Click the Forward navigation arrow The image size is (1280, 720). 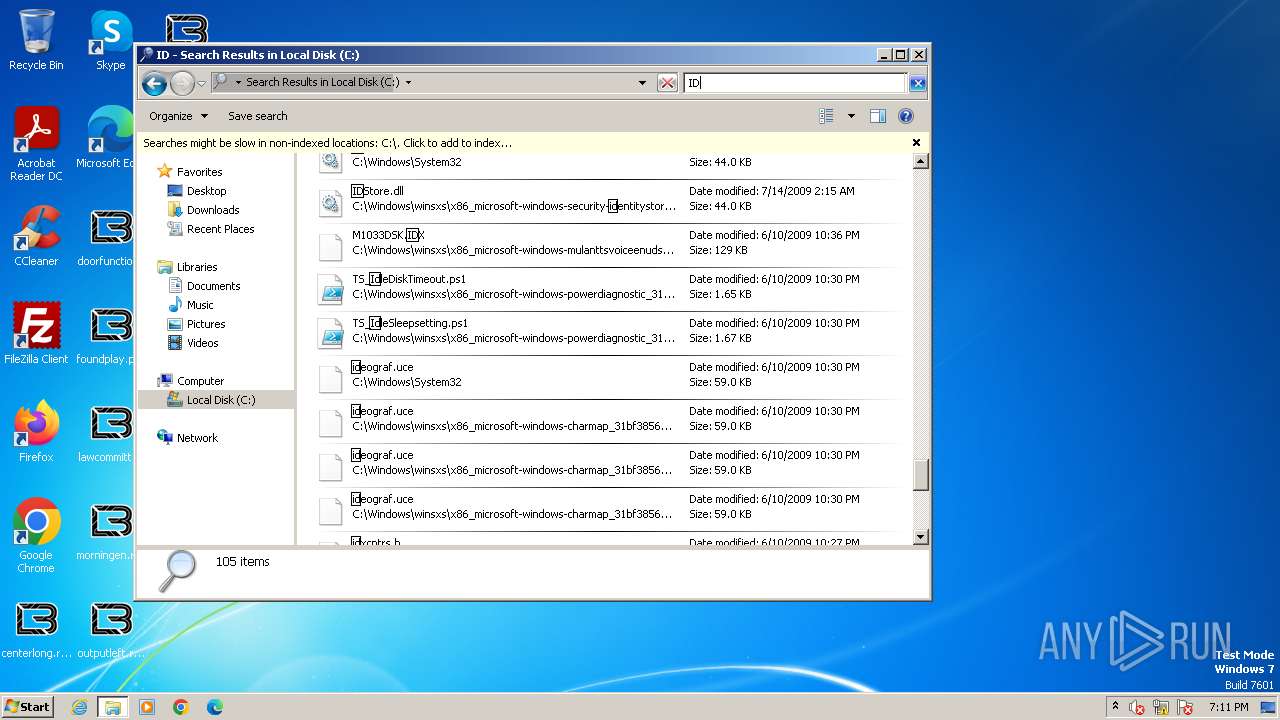(x=182, y=83)
